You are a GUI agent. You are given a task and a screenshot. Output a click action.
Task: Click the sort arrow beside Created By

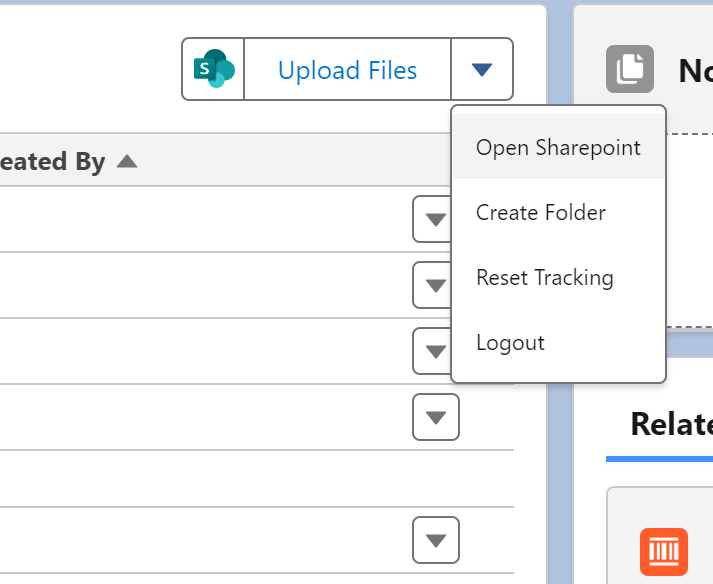pos(126,161)
